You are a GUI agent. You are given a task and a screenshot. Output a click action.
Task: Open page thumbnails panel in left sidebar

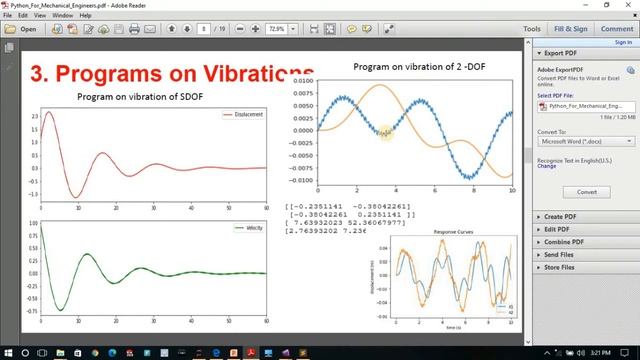coord(9,48)
